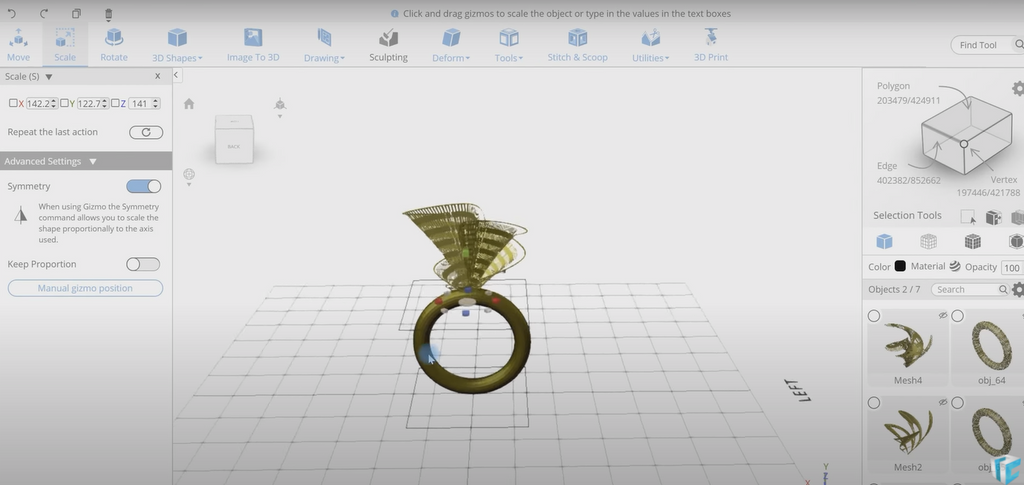Click the Find Tool button

click(x=979, y=45)
